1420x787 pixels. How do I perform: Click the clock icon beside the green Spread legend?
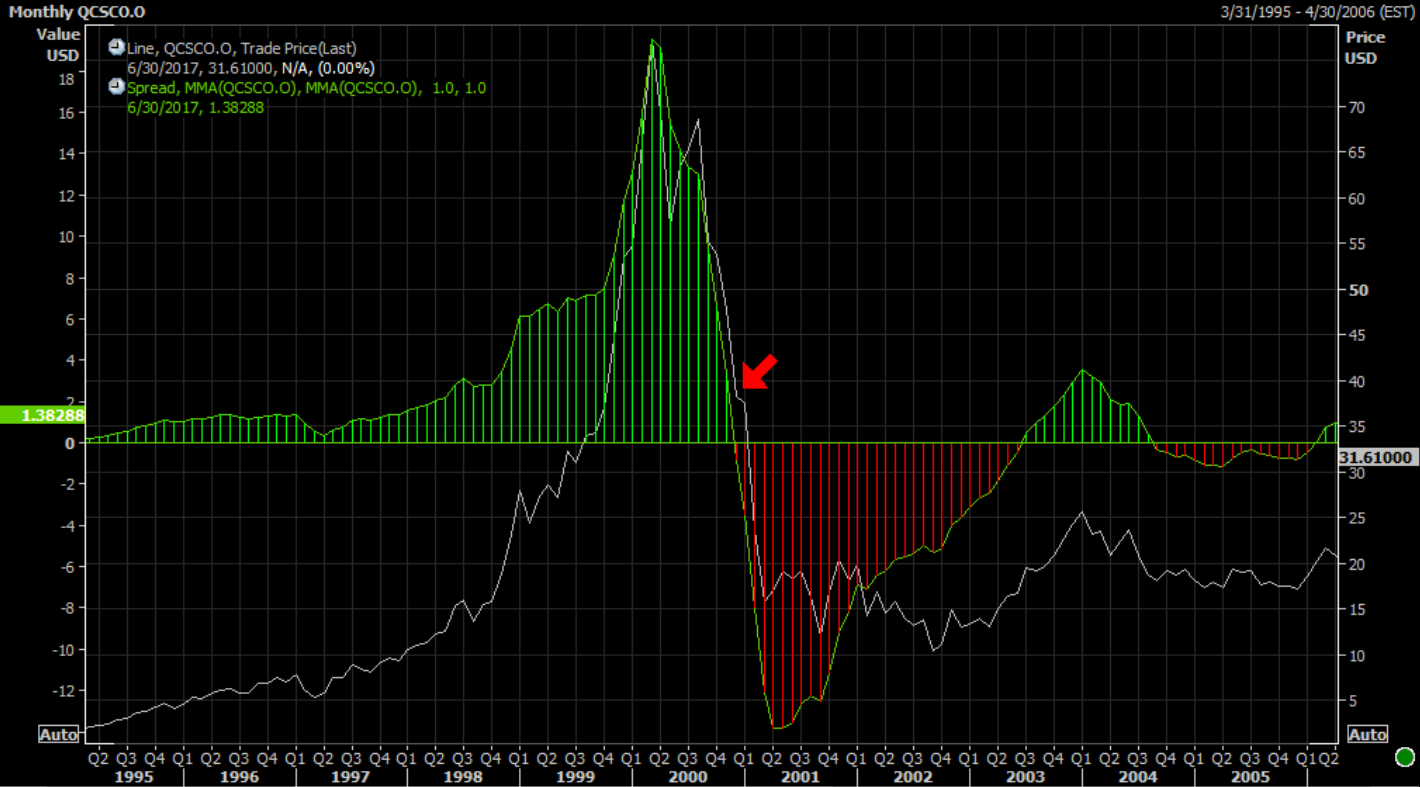pyautogui.click(x=116, y=87)
